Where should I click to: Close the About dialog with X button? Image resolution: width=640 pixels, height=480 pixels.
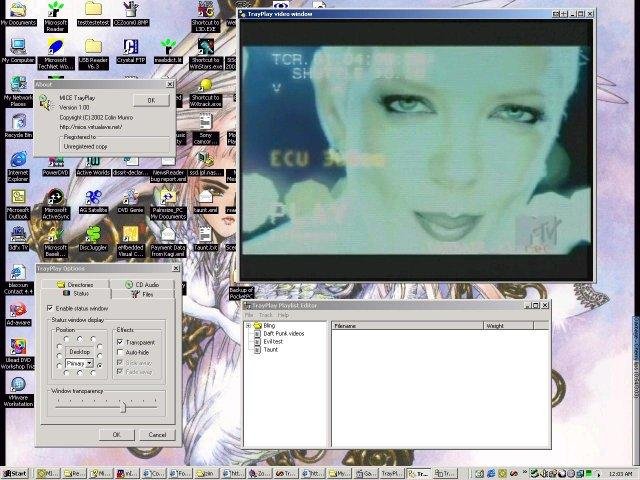tap(170, 84)
